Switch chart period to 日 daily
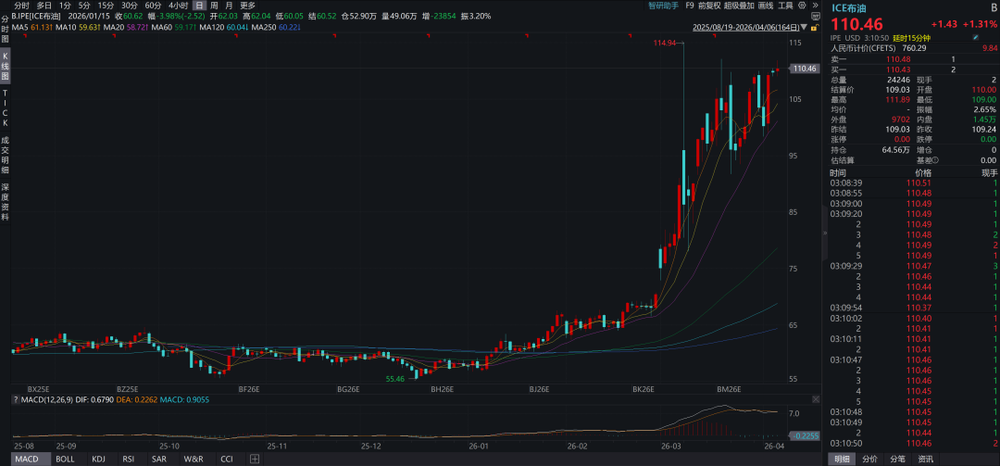 [199, 5]
